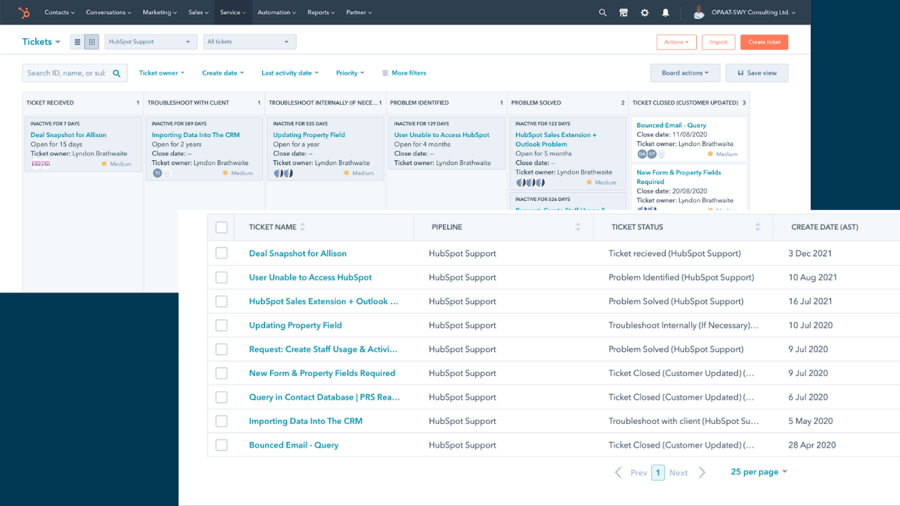Open the Create date filter
Image resolution: width=900 pixels, height=506 pixels.
pyautogui.click(x=223, y=73)
